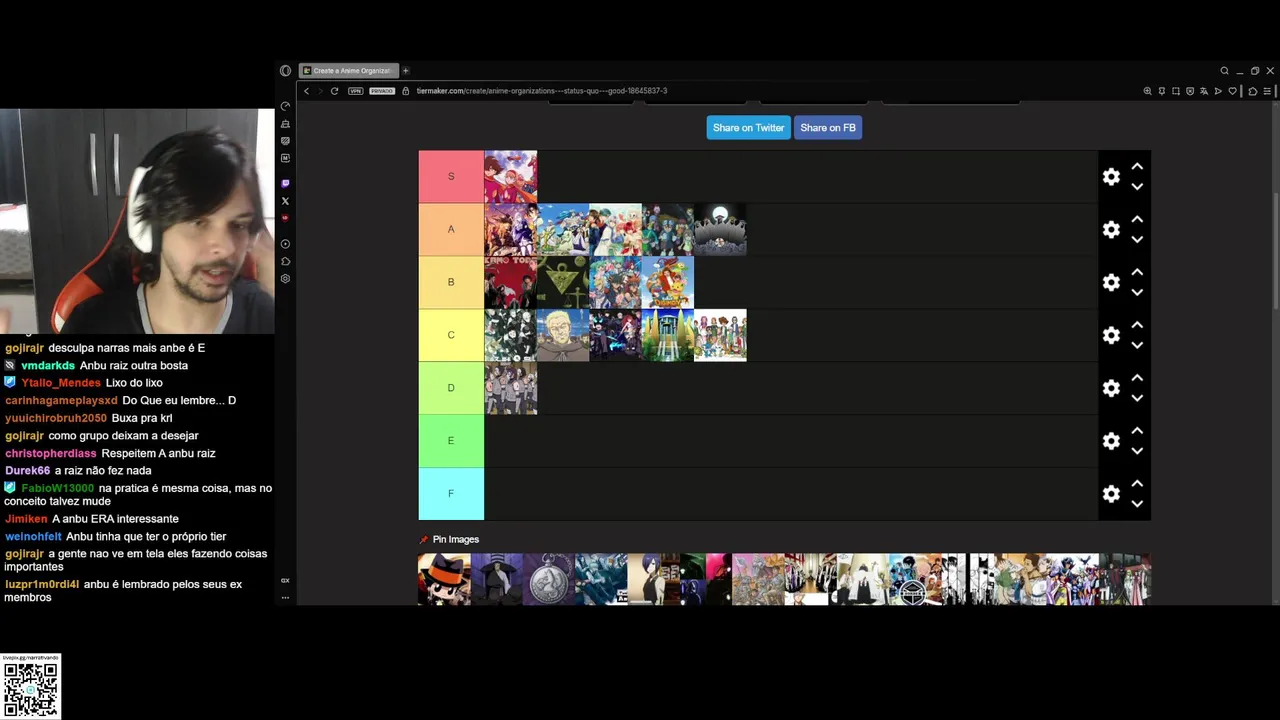Reload the tiermaker page
This screenshot has height=720, width=1280.
[x=334, y=91]
